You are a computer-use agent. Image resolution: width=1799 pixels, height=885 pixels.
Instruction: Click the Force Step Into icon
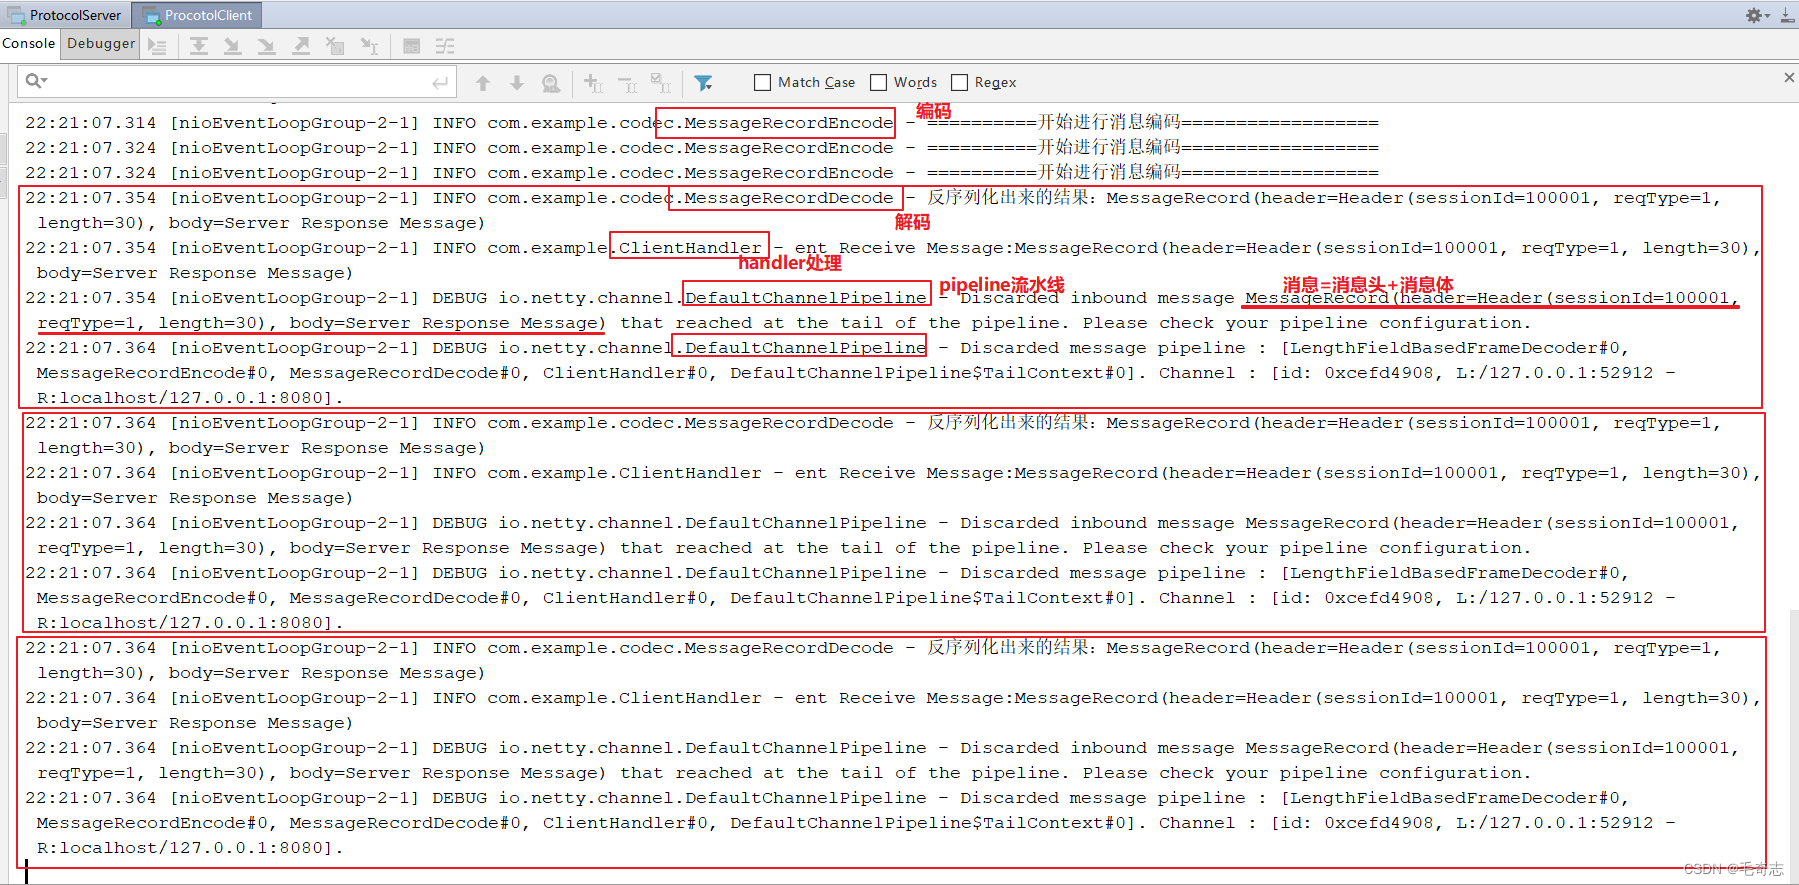[x=266, y=46]
